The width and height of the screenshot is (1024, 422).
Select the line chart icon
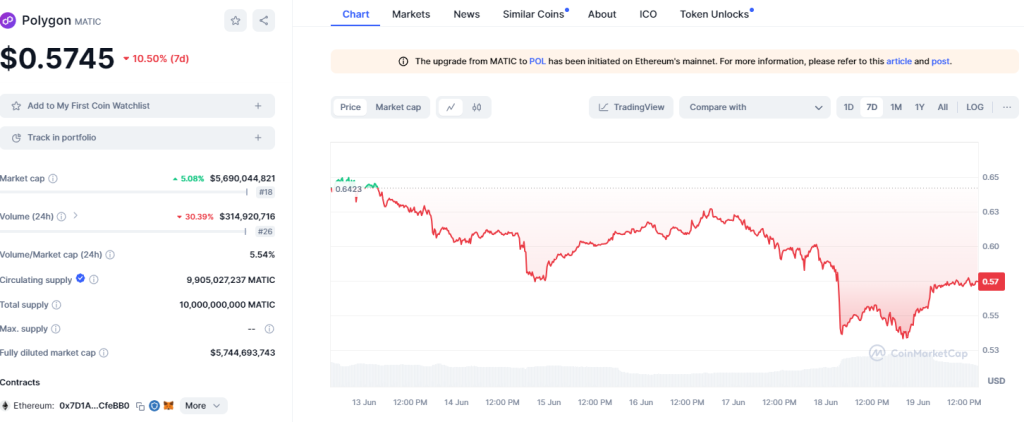451,107
